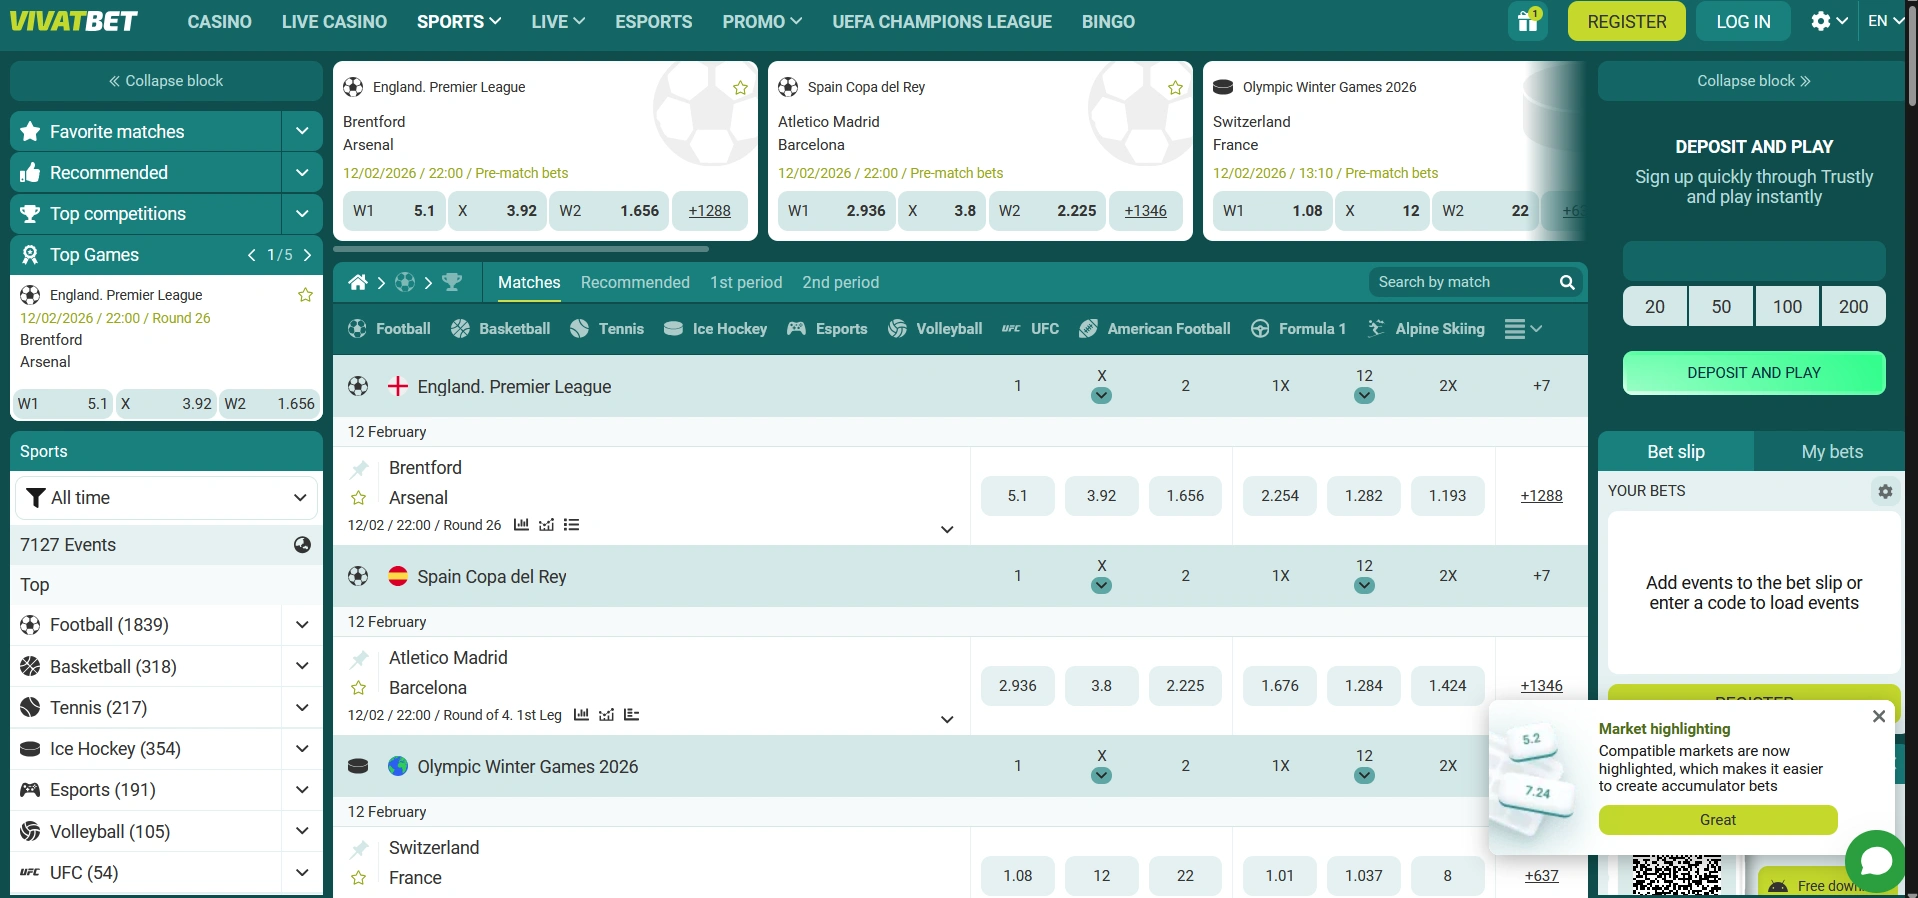The height and width of the screenshot is (898, 1918).
Task: Select Ice Hockey in the sport filter bar
Action: click(715, 329)
